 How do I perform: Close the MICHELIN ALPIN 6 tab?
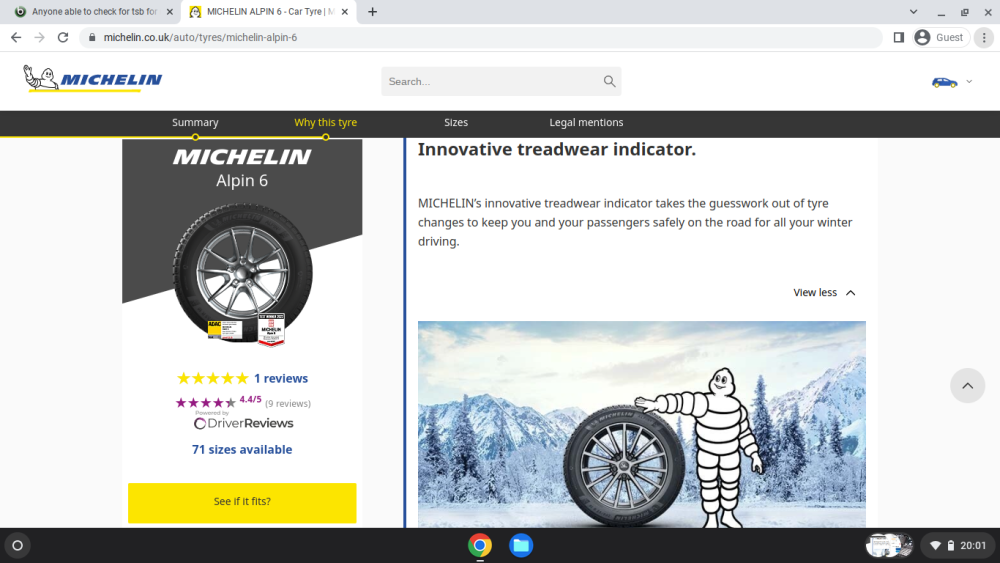(344, 12)
